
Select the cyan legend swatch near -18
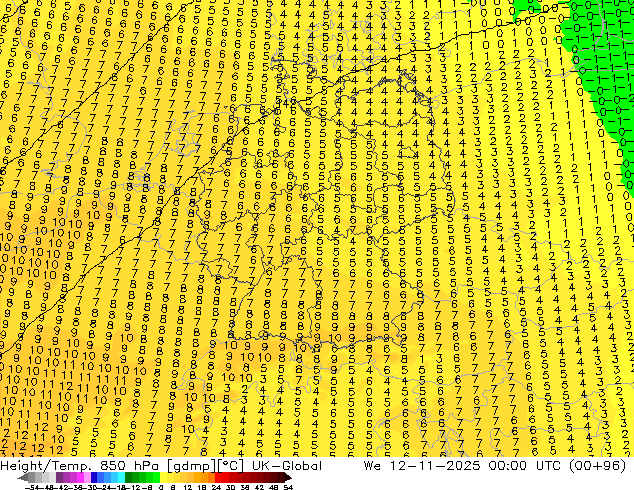(x=121, y=477)
